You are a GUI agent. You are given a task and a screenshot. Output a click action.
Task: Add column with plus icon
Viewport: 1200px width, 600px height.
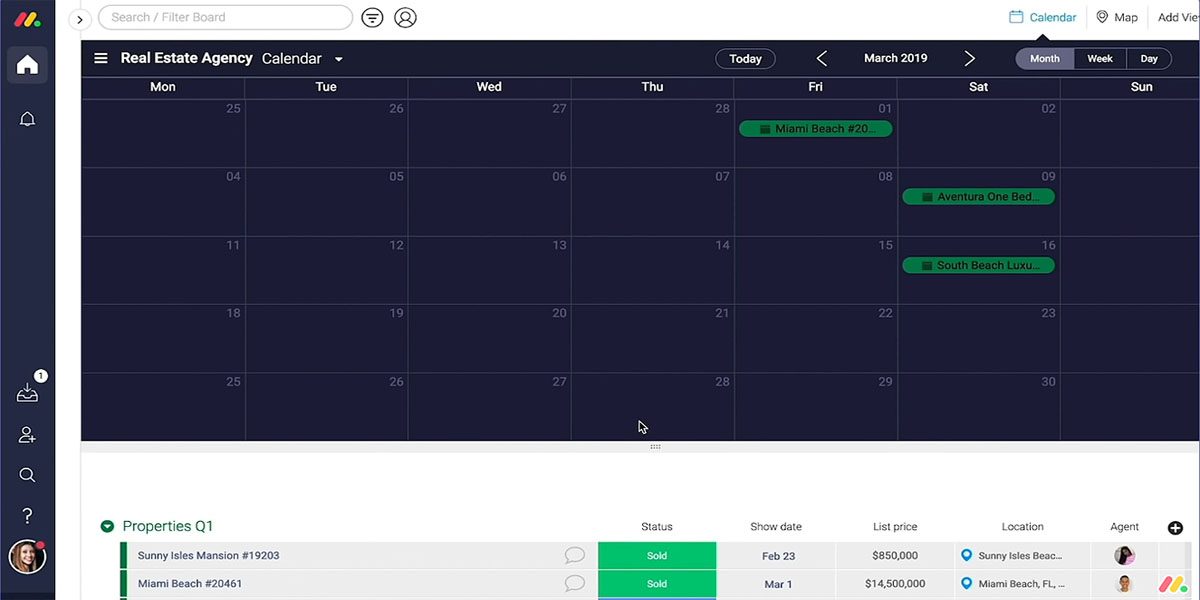(x=1175, y=528)
